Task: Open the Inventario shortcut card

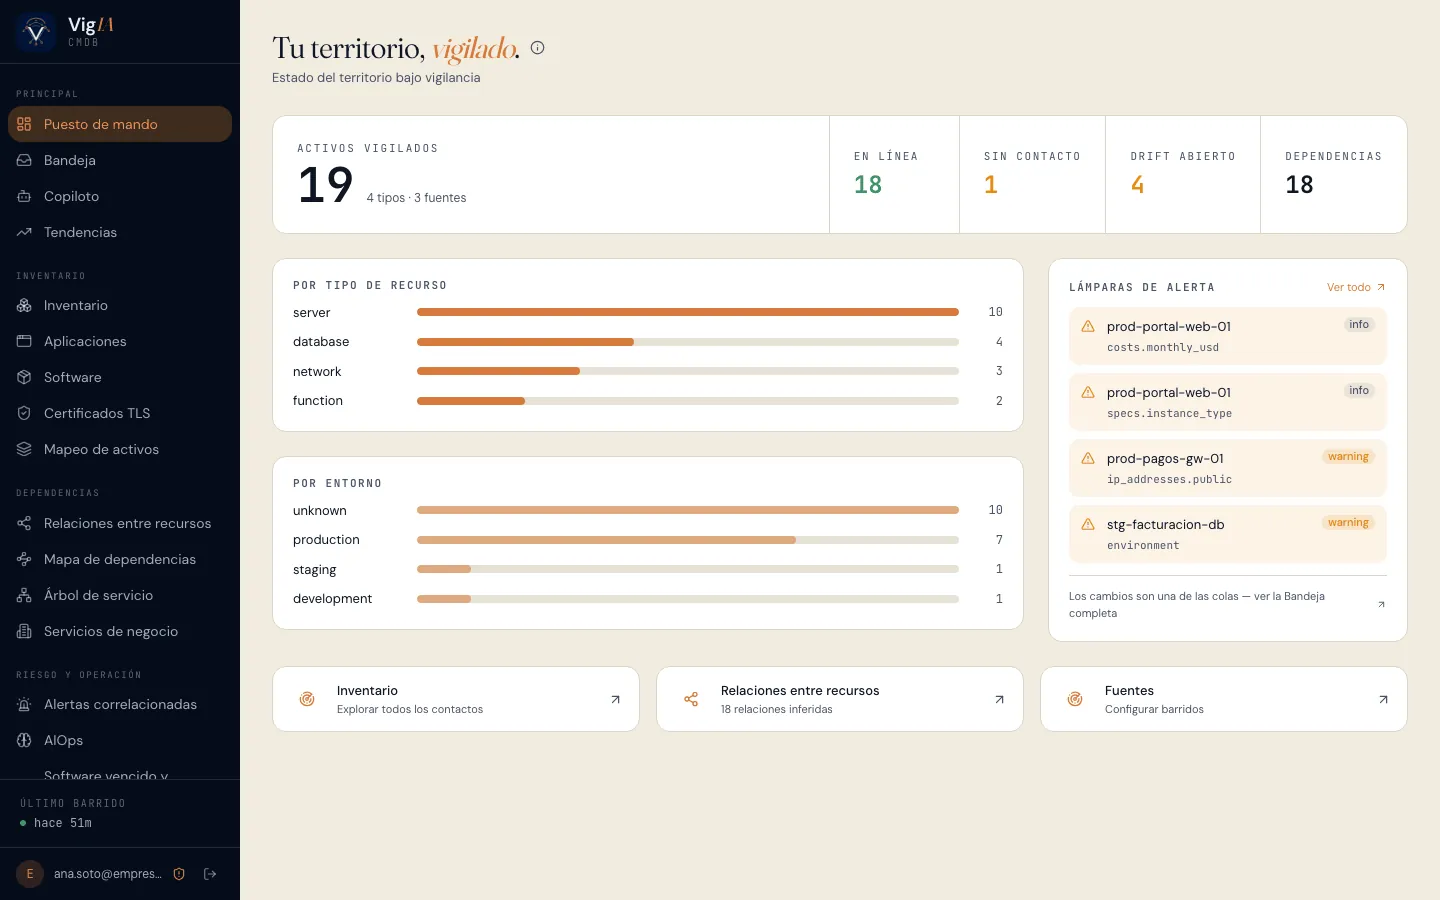Action: pos(456,699)
